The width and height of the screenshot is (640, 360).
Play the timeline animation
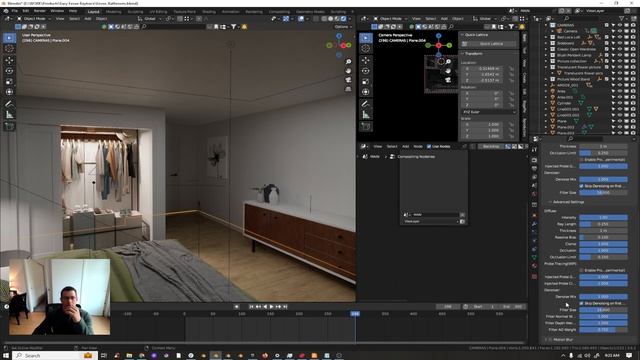(271, 307)
